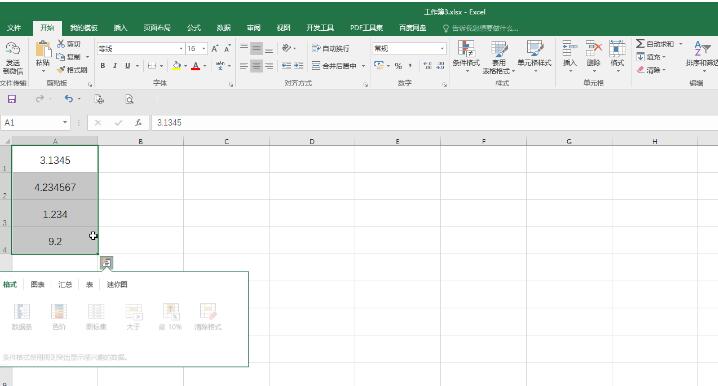Click the Format cells icon in Cells group
Viewport: 718px width, 386px height.
tap(617, 49)
